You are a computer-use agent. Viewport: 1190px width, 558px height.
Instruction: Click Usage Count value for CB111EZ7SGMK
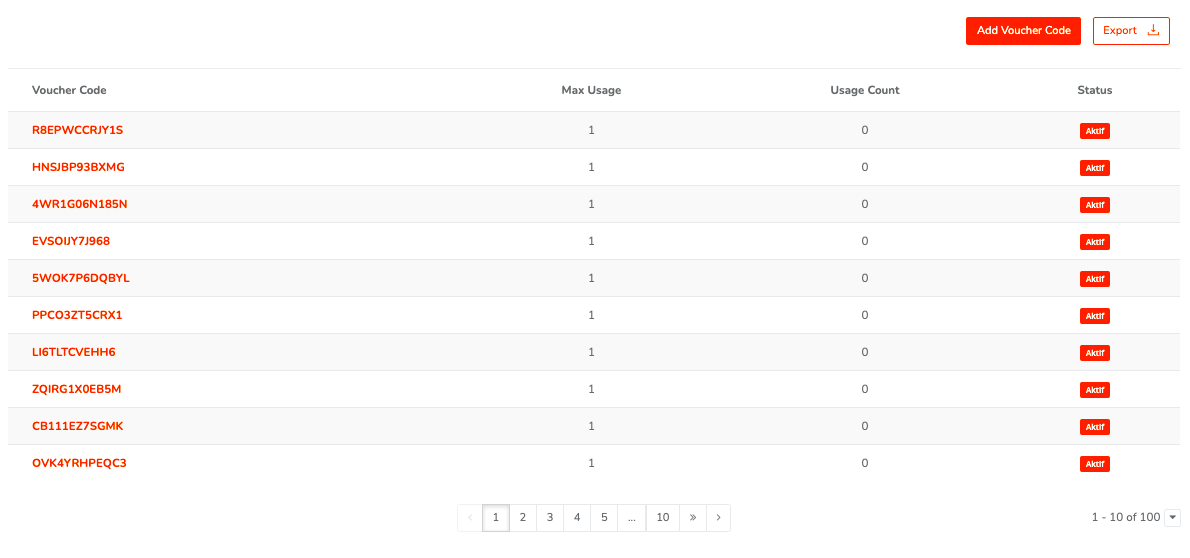864,427
